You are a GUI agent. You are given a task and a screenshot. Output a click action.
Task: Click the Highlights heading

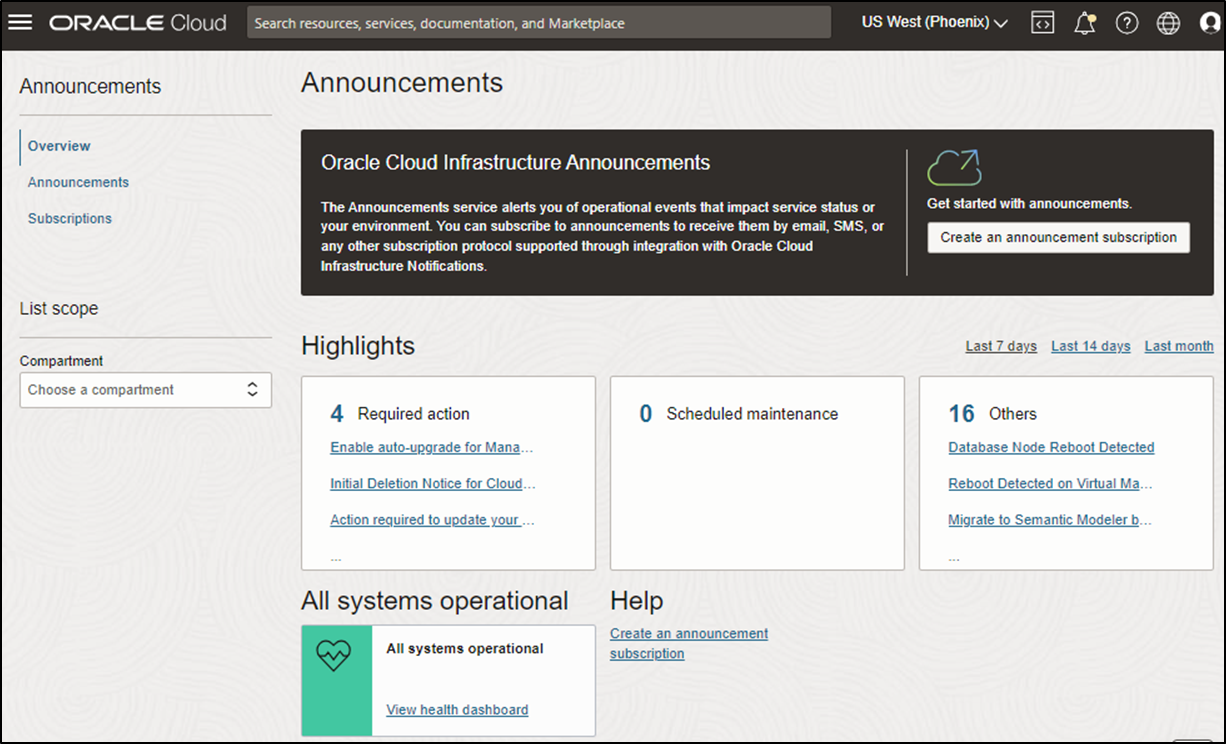358,346
